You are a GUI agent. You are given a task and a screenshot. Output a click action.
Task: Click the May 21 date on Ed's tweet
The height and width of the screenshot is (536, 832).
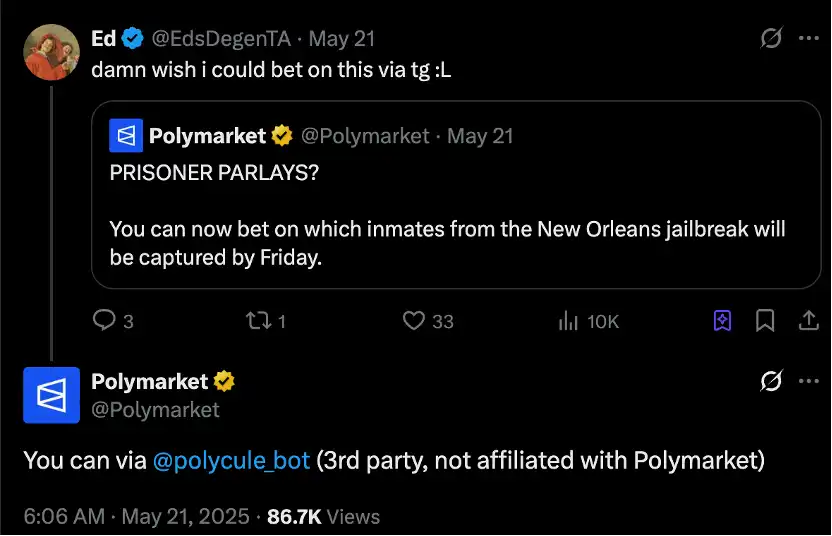342,39
